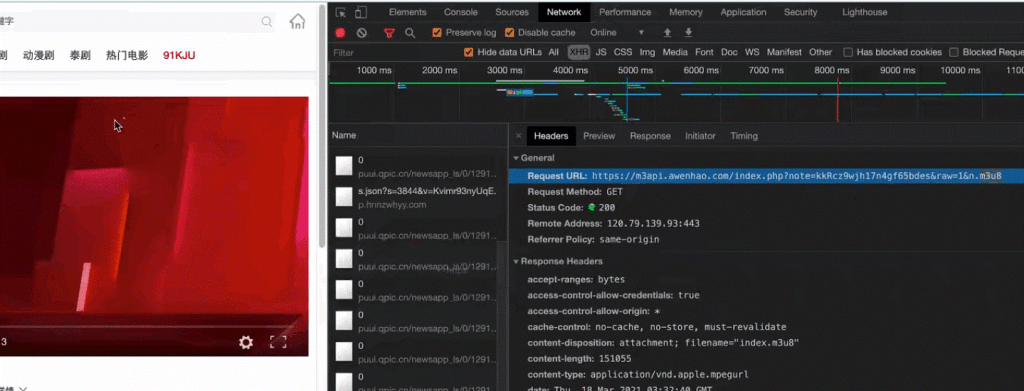
Task: Open the Online throttling dropdown
Action: [x=617, y=33]
